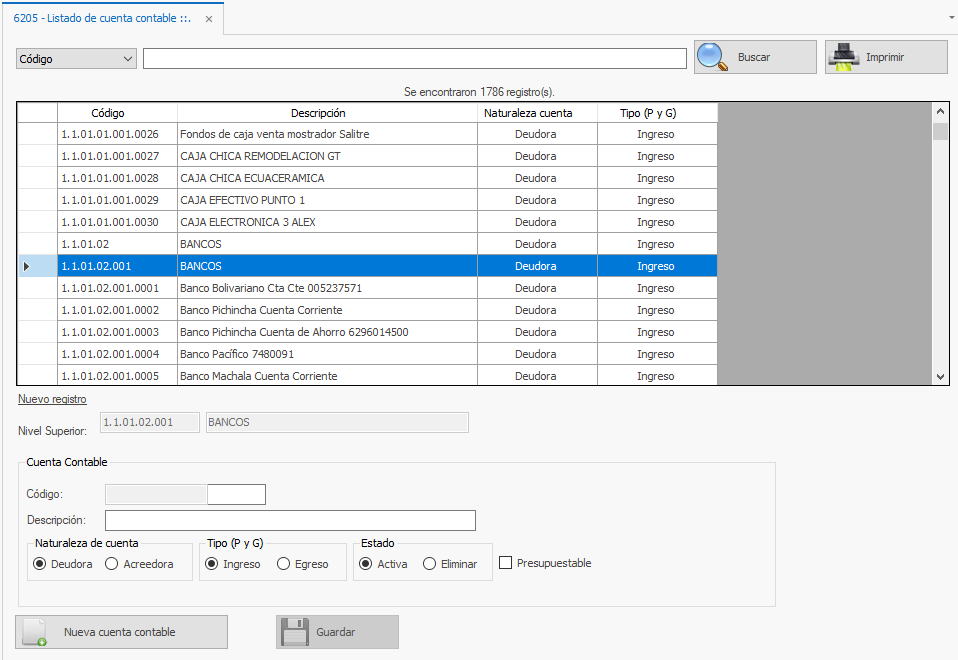958x660 pixels.
Task: Close the Listado de cuenta contable tab
Action: pyautogui.click(x=209, y=19)
